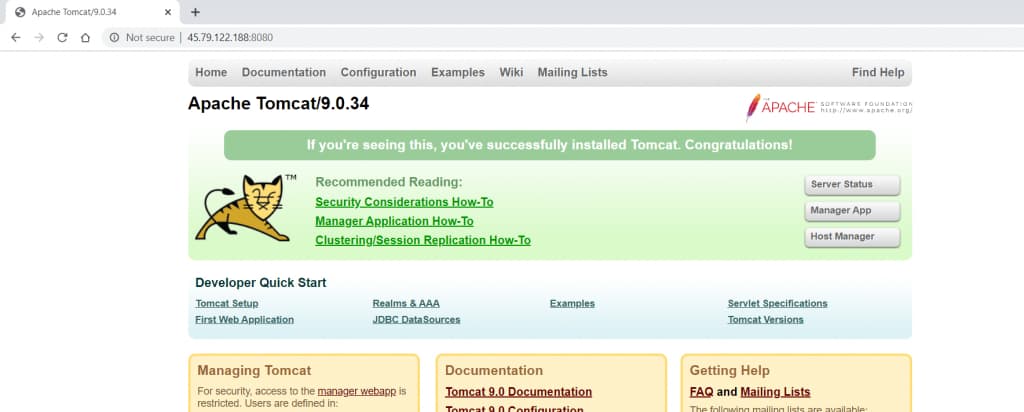Click Find Help in the navigation bar

(878, 72)
